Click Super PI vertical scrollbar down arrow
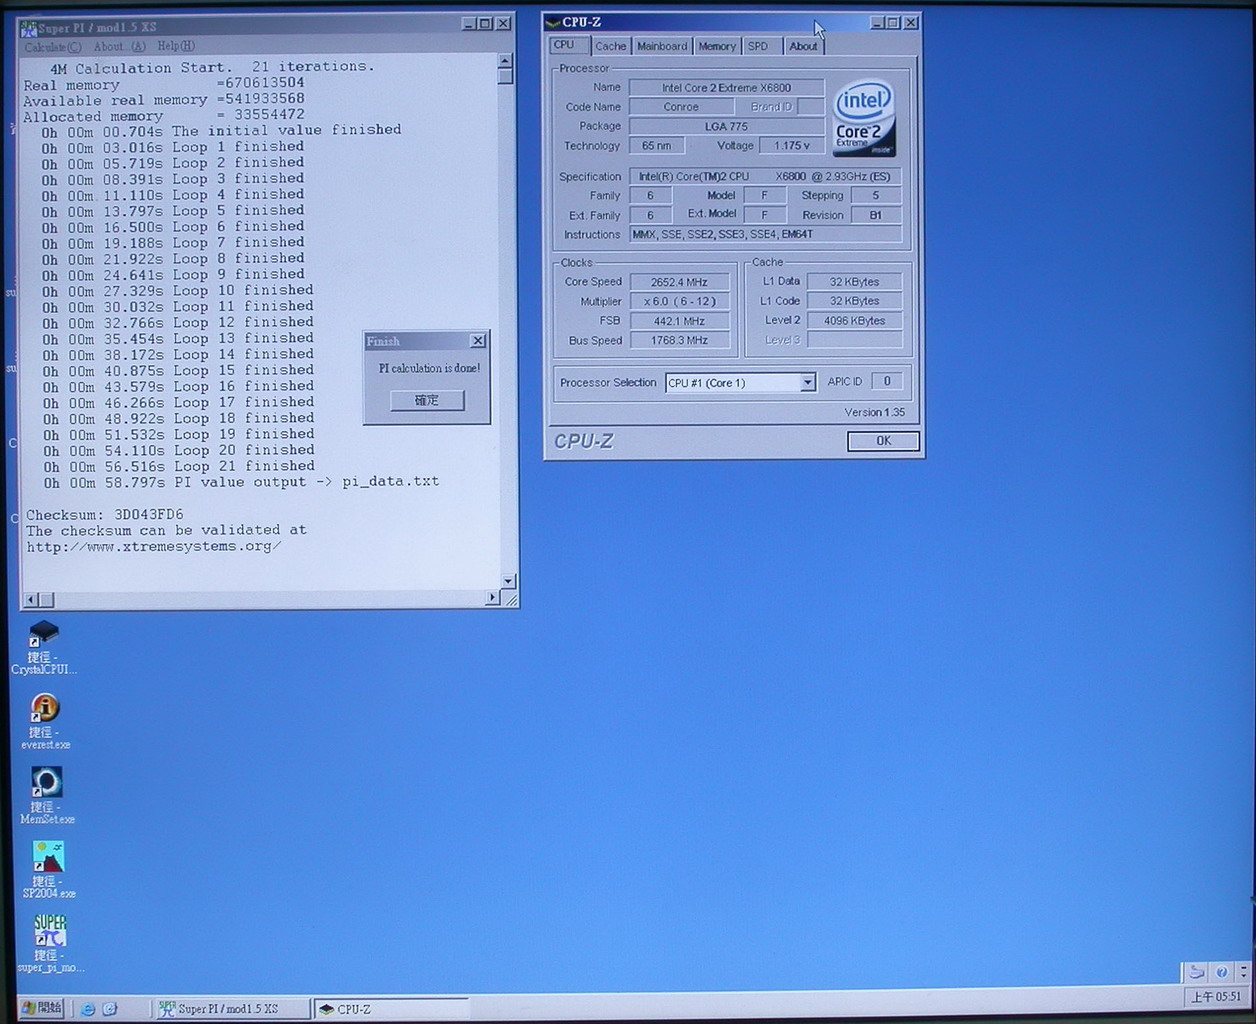Viewport: 1256px width, 1024px height. click(x=508, y=581)
